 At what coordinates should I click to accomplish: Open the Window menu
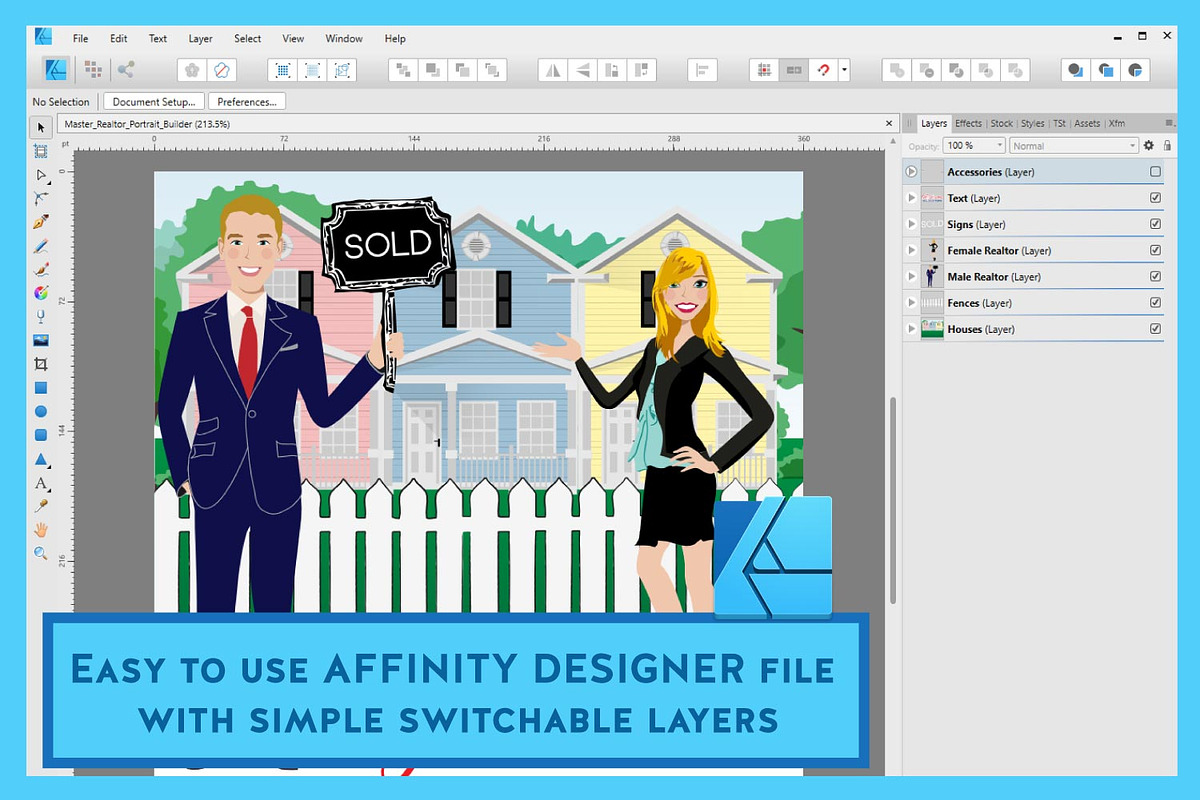point(344,39)
